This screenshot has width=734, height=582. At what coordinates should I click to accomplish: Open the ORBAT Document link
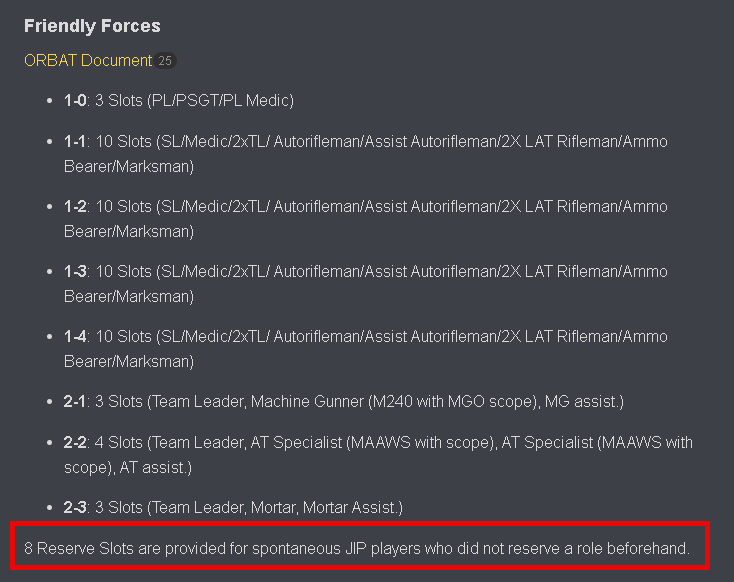coord(88,60)
